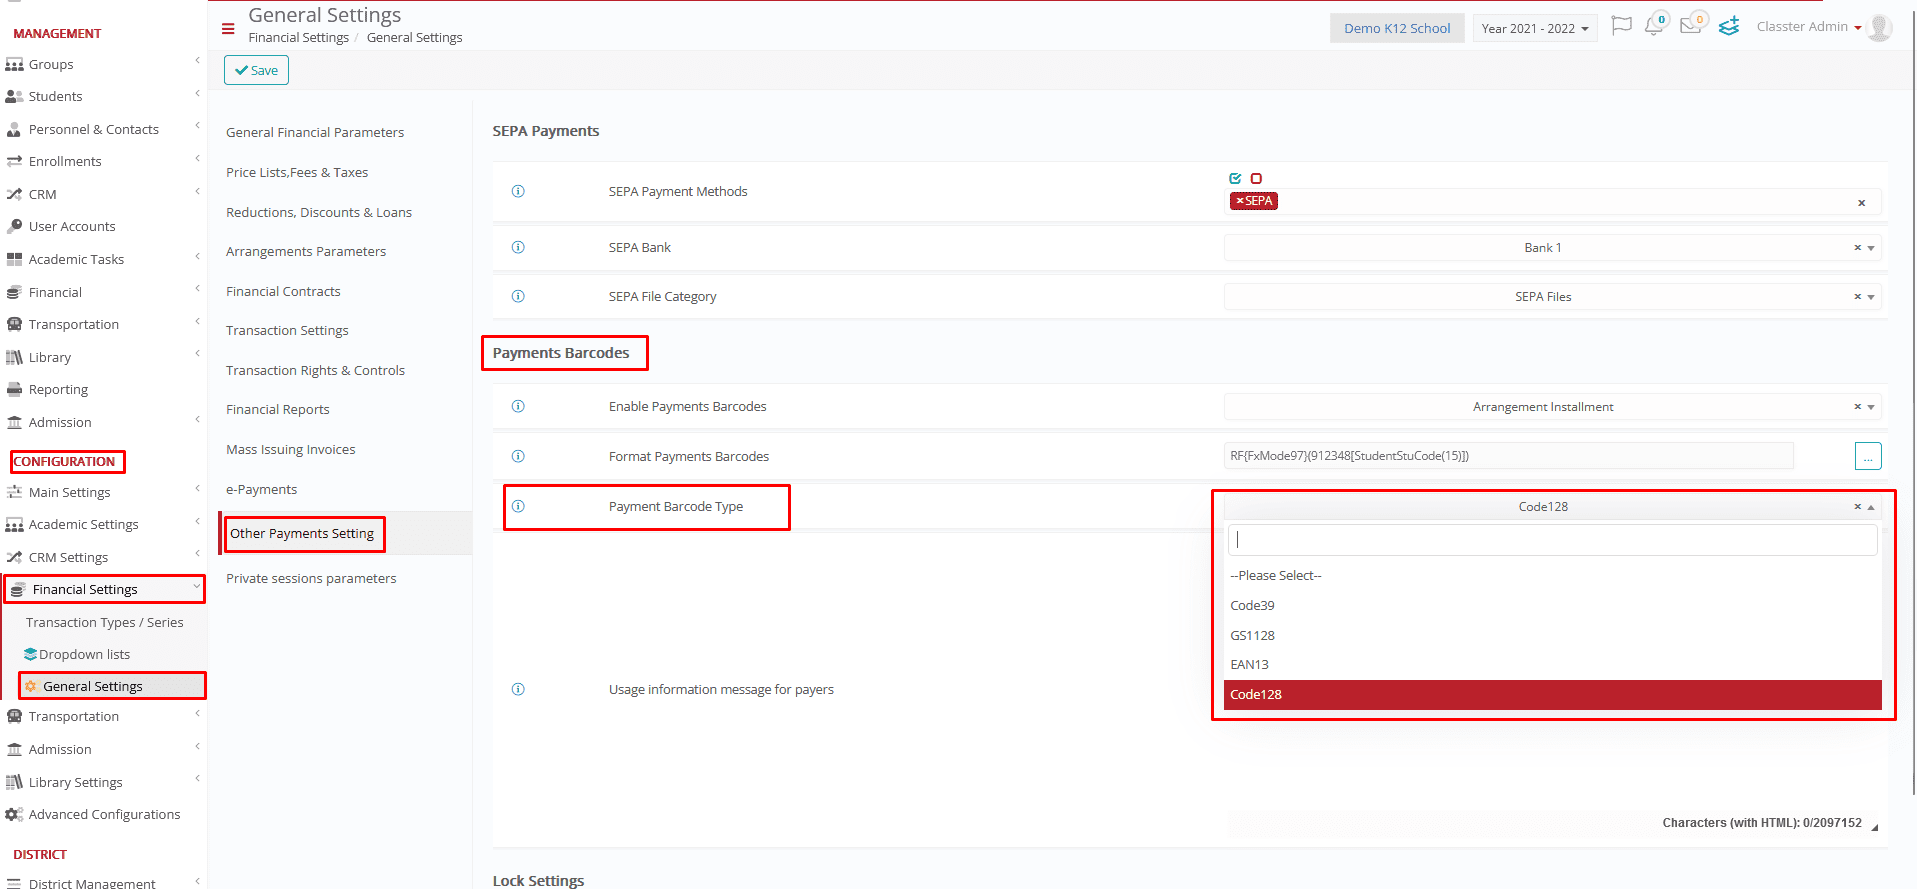The height and width of the screenshot is (889, 1917).
Task: Click the Reporting printer icon
Action: (14, 389)
